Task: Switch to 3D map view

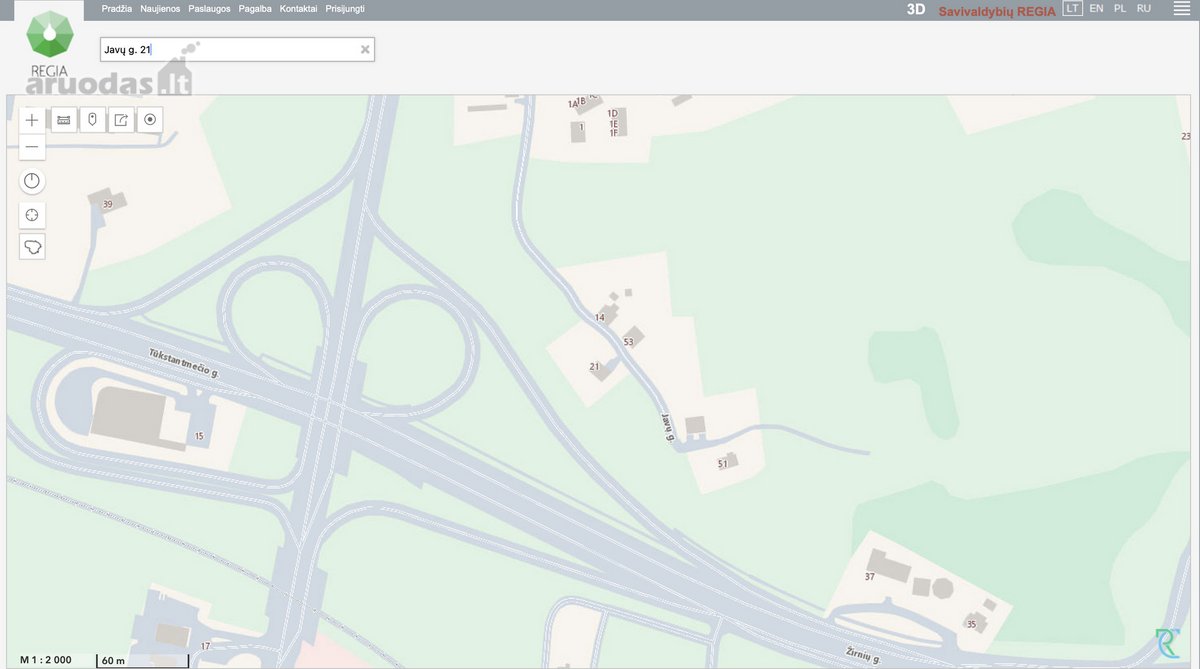Action: click(x=916, y=9)
